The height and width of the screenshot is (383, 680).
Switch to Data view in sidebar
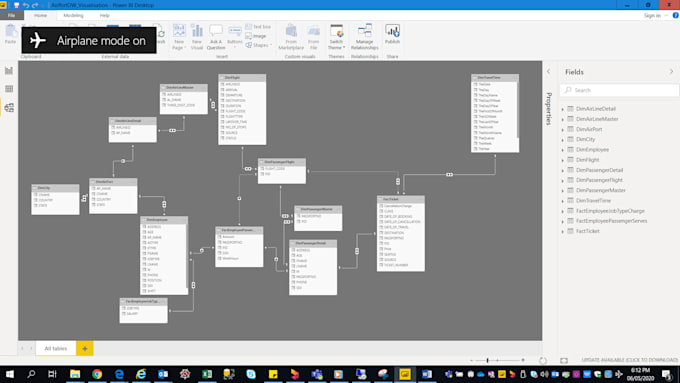point(9,89)
